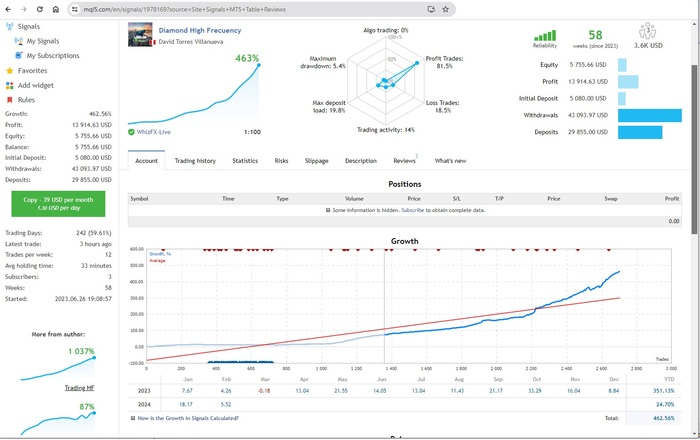Click the Withdrawals bar 43 093.97 USD
Screen dimensions: 700x440
point(650,115)
